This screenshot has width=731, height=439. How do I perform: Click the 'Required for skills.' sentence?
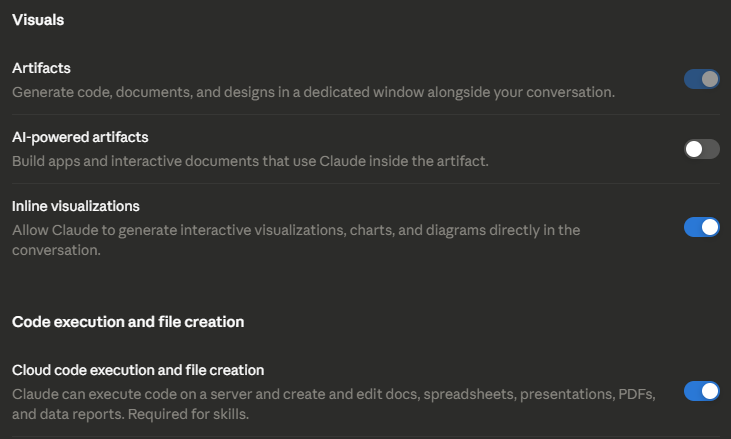(x=188, y=414)
